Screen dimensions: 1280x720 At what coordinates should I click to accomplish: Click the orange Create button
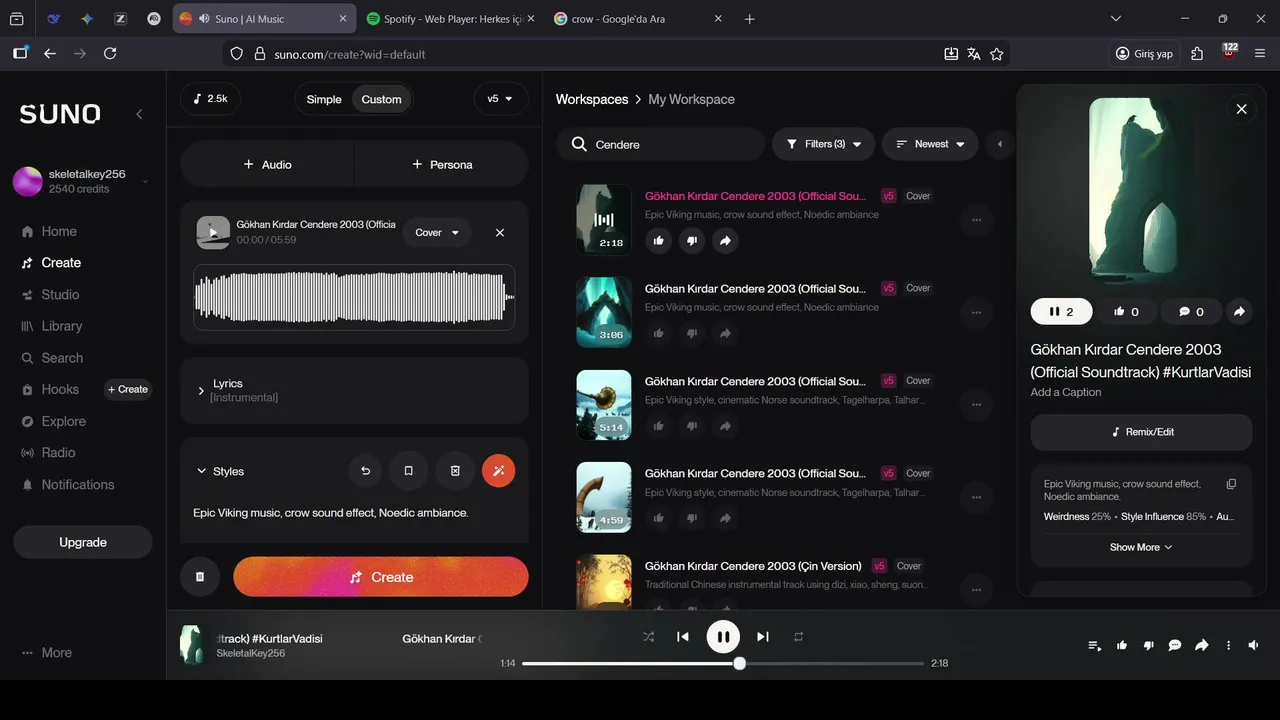coord(381,577)
